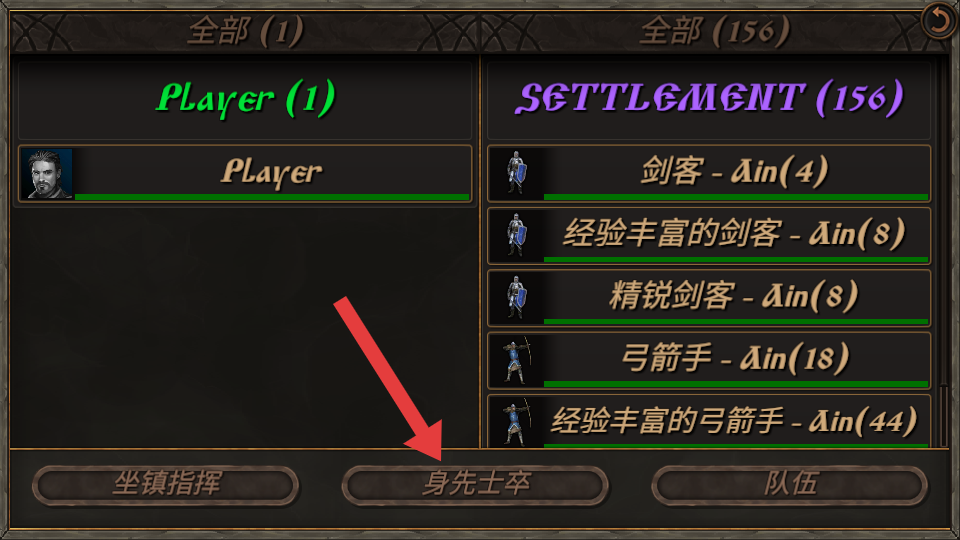Select the 精锐剑客 - Ain(8) row
The image size is (960, 540).
pos(709,298)
